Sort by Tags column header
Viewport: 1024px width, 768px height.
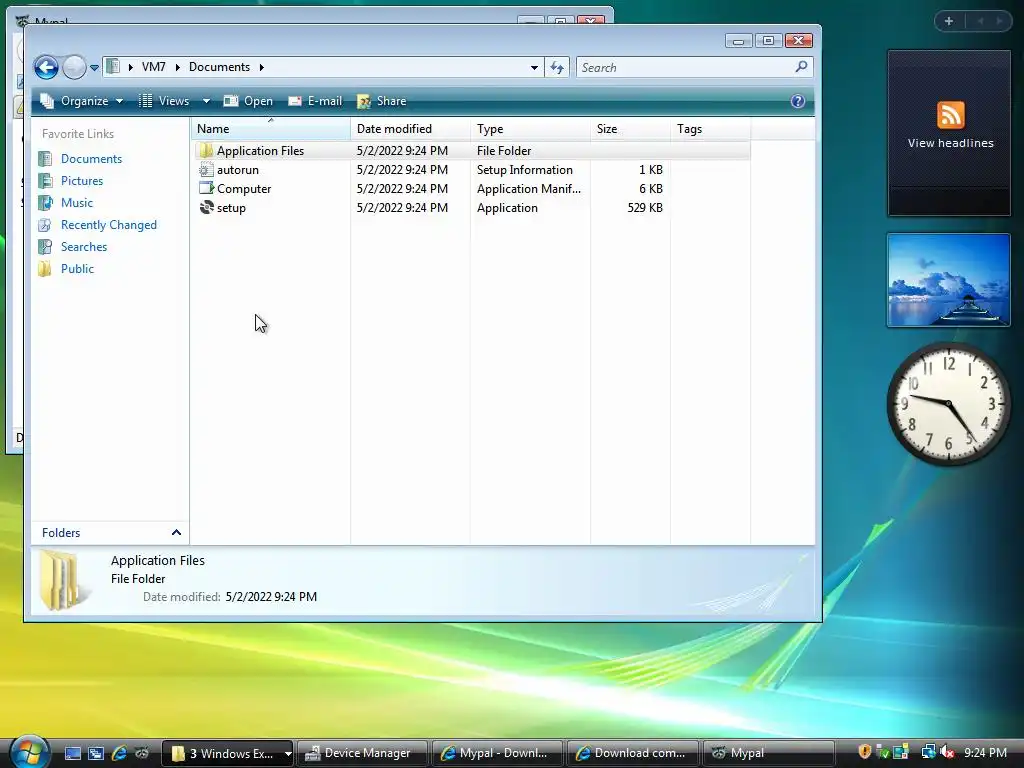[711, 129]
